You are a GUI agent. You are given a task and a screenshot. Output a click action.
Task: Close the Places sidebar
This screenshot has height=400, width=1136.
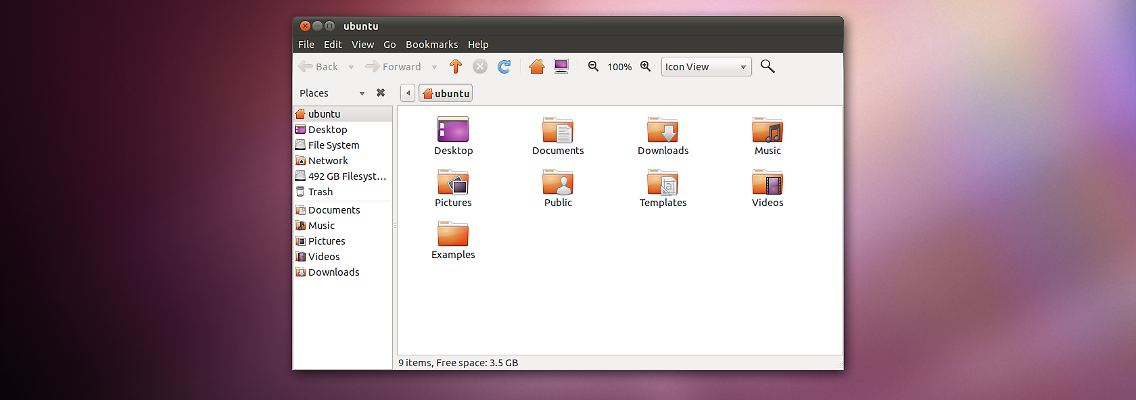click(380, 93)
